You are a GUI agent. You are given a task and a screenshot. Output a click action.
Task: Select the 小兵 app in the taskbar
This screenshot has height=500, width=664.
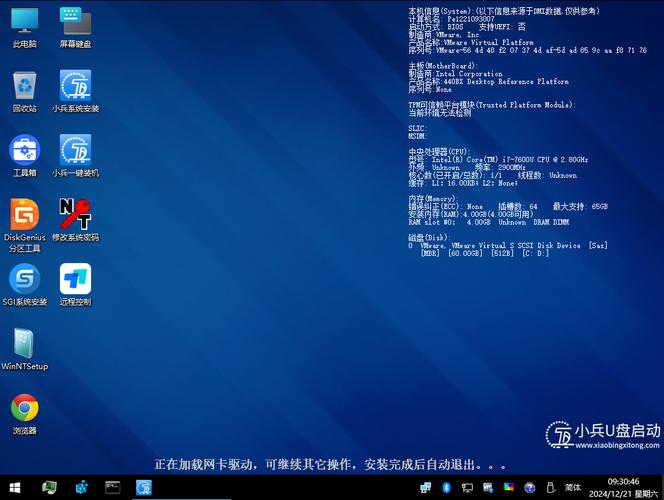point(145,487)
